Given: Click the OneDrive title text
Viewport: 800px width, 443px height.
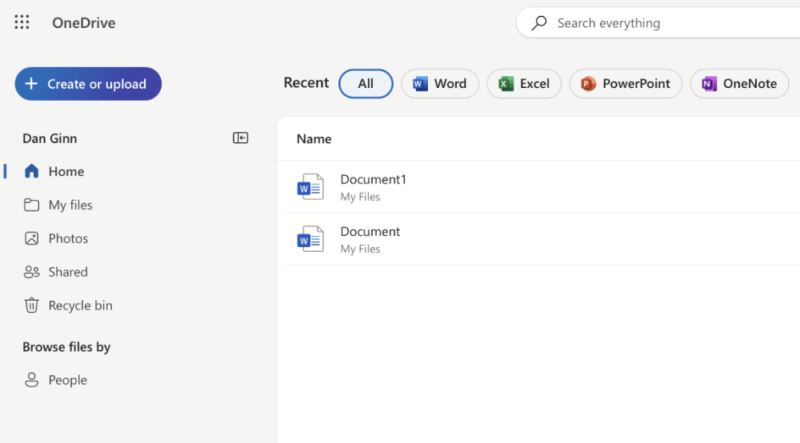Looking at the screenshot, I should pos(84,23).
